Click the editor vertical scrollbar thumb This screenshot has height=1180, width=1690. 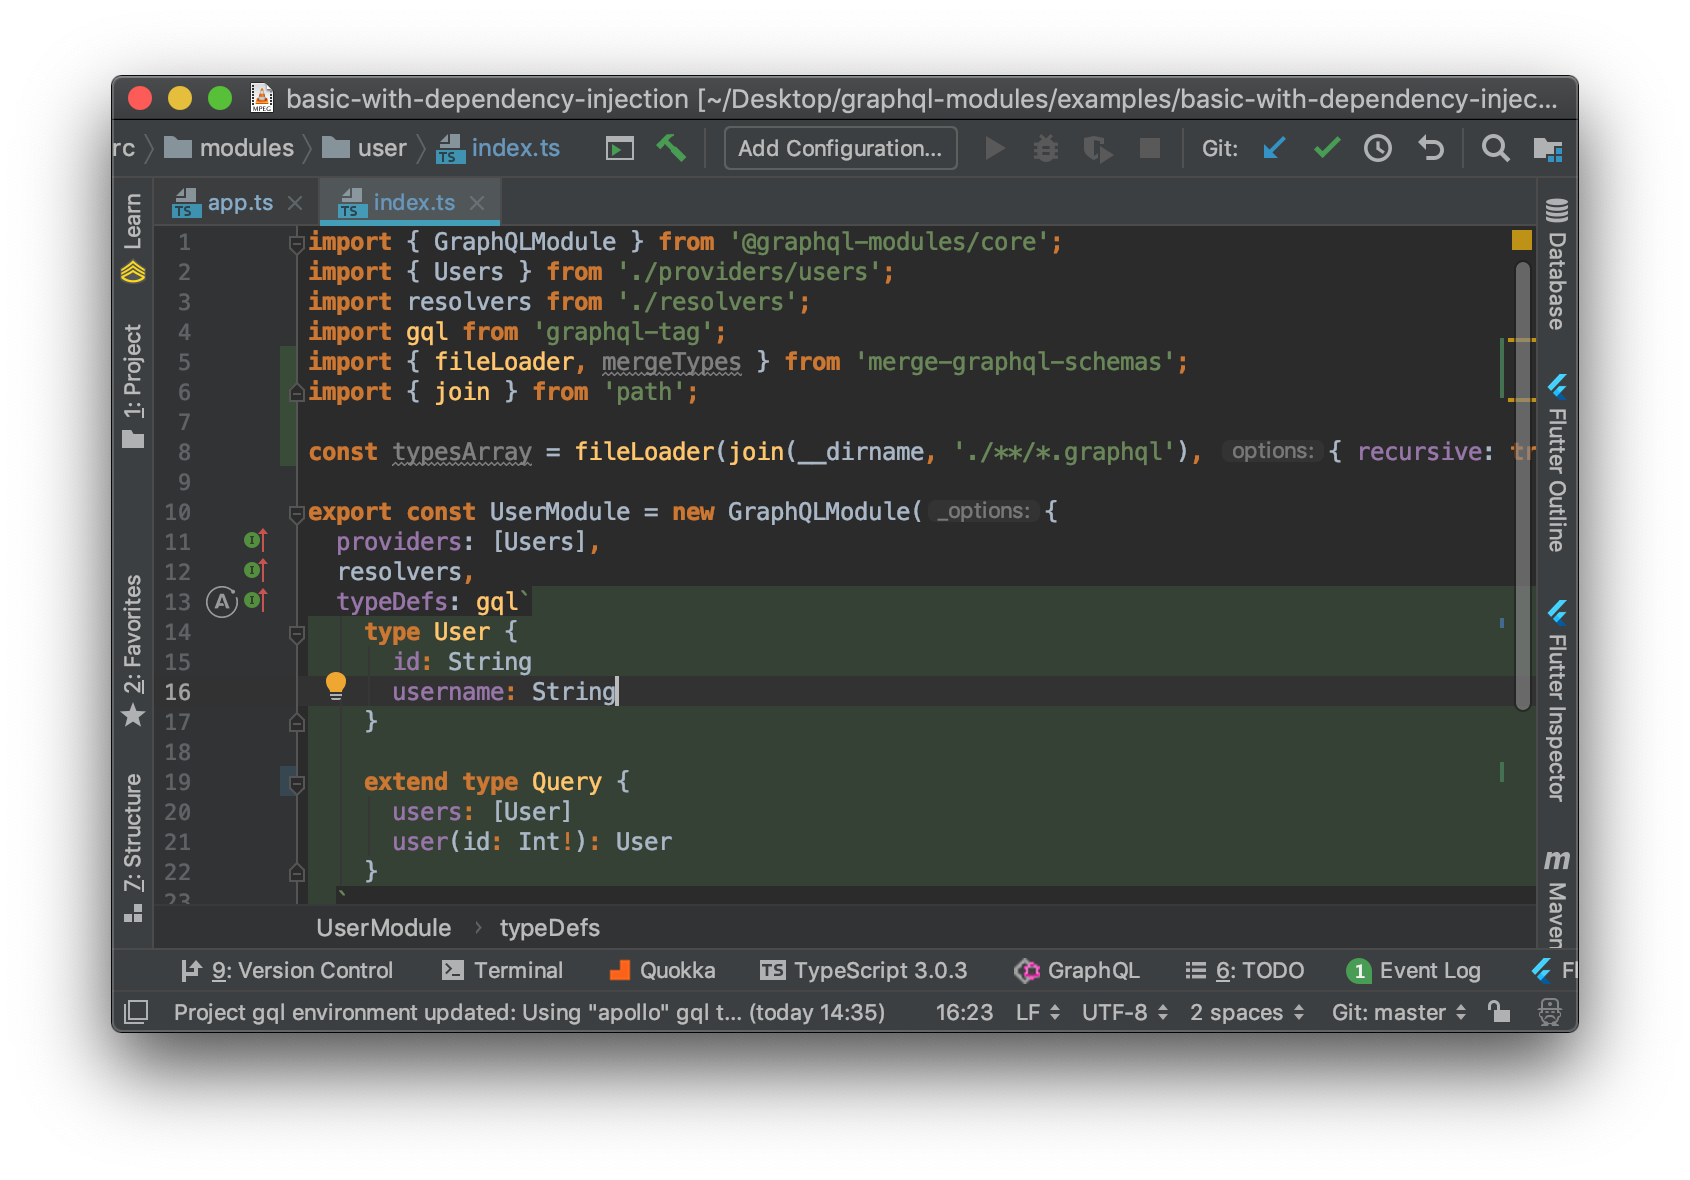click(x=1523, y=486)
